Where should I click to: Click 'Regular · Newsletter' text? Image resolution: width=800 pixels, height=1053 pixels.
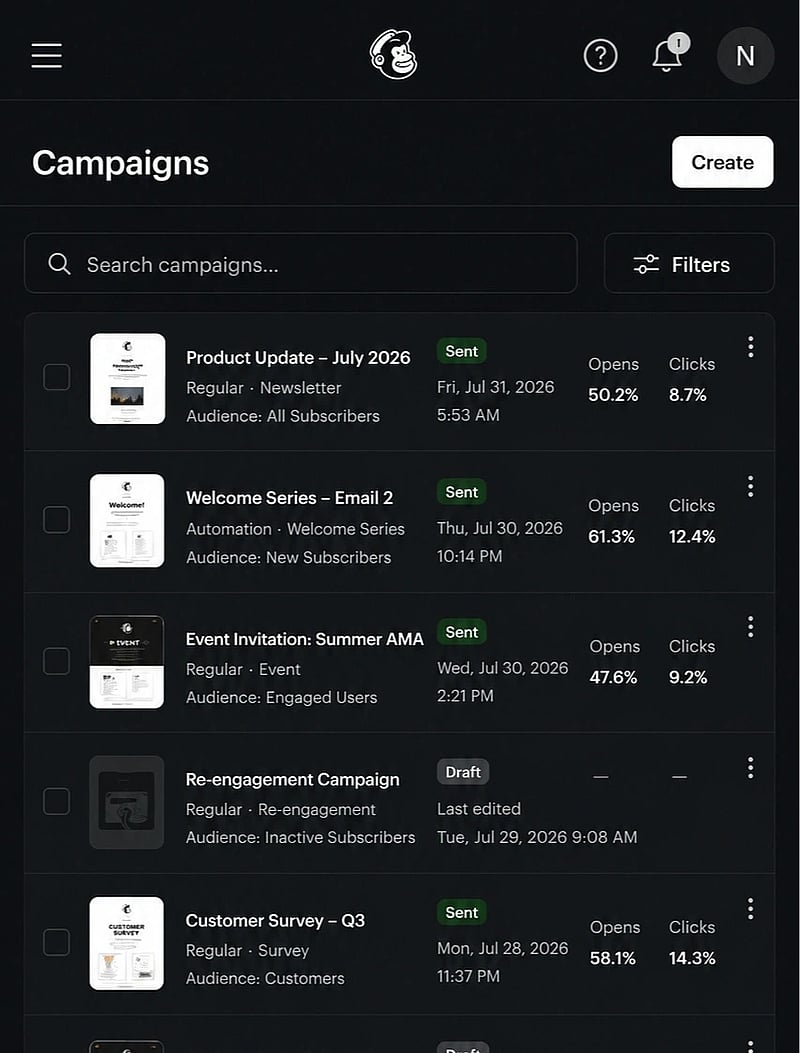(263, 388)
